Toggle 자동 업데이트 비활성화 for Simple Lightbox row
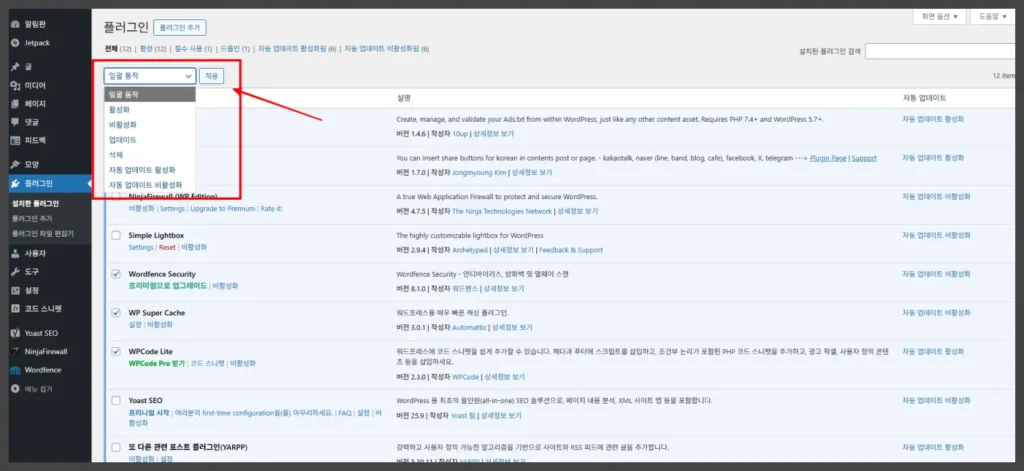This screenshot has height=471, width=1024. tap(936, 235)
